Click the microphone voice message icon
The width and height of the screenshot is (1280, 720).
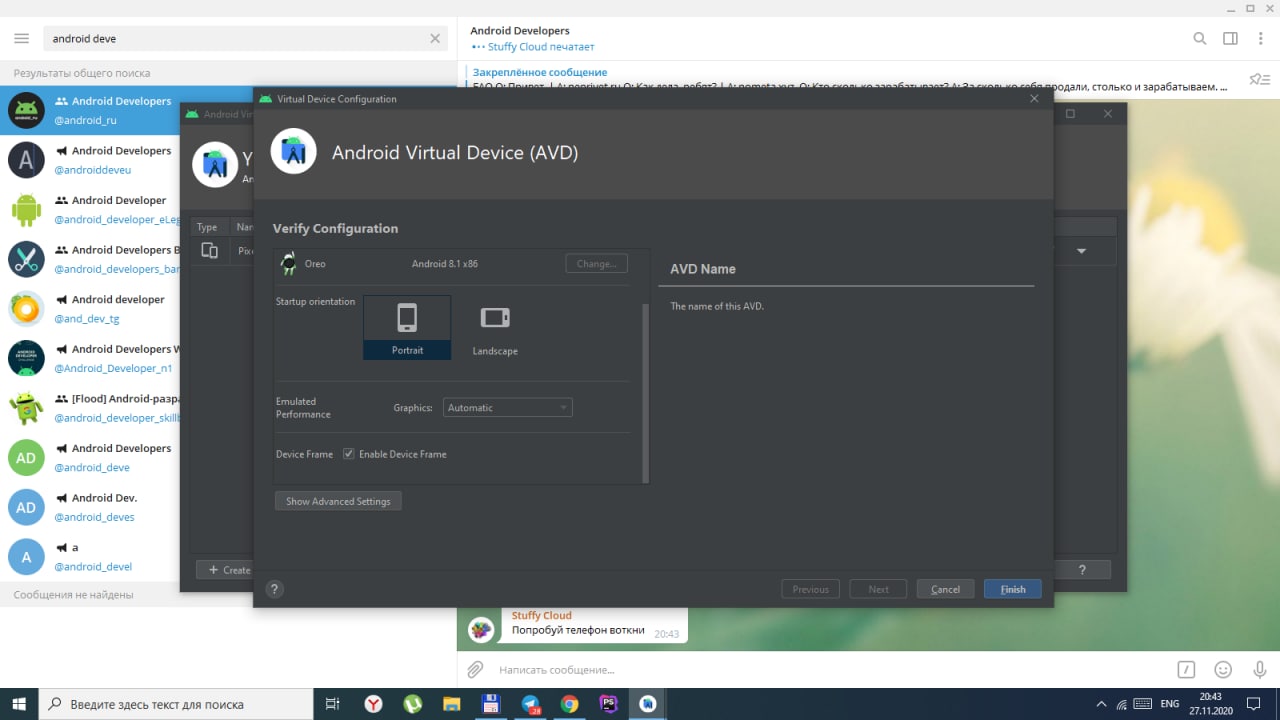[1259, 669]
